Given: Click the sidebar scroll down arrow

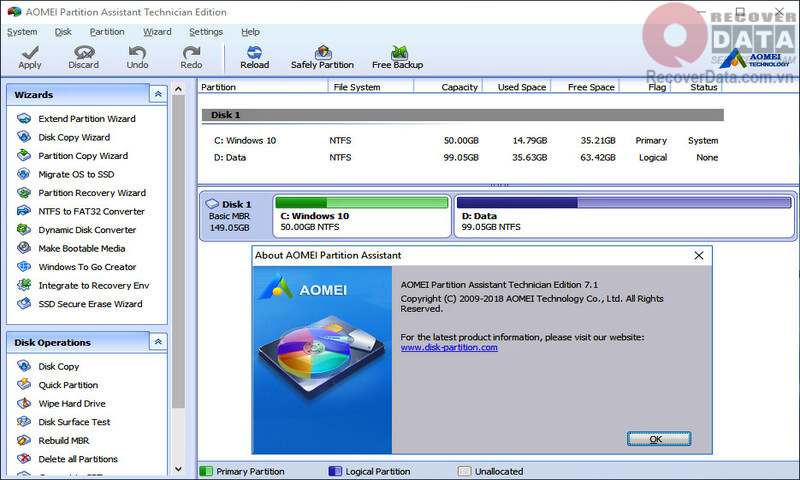Looking at the screenshot, I should (x=178, y=469).
